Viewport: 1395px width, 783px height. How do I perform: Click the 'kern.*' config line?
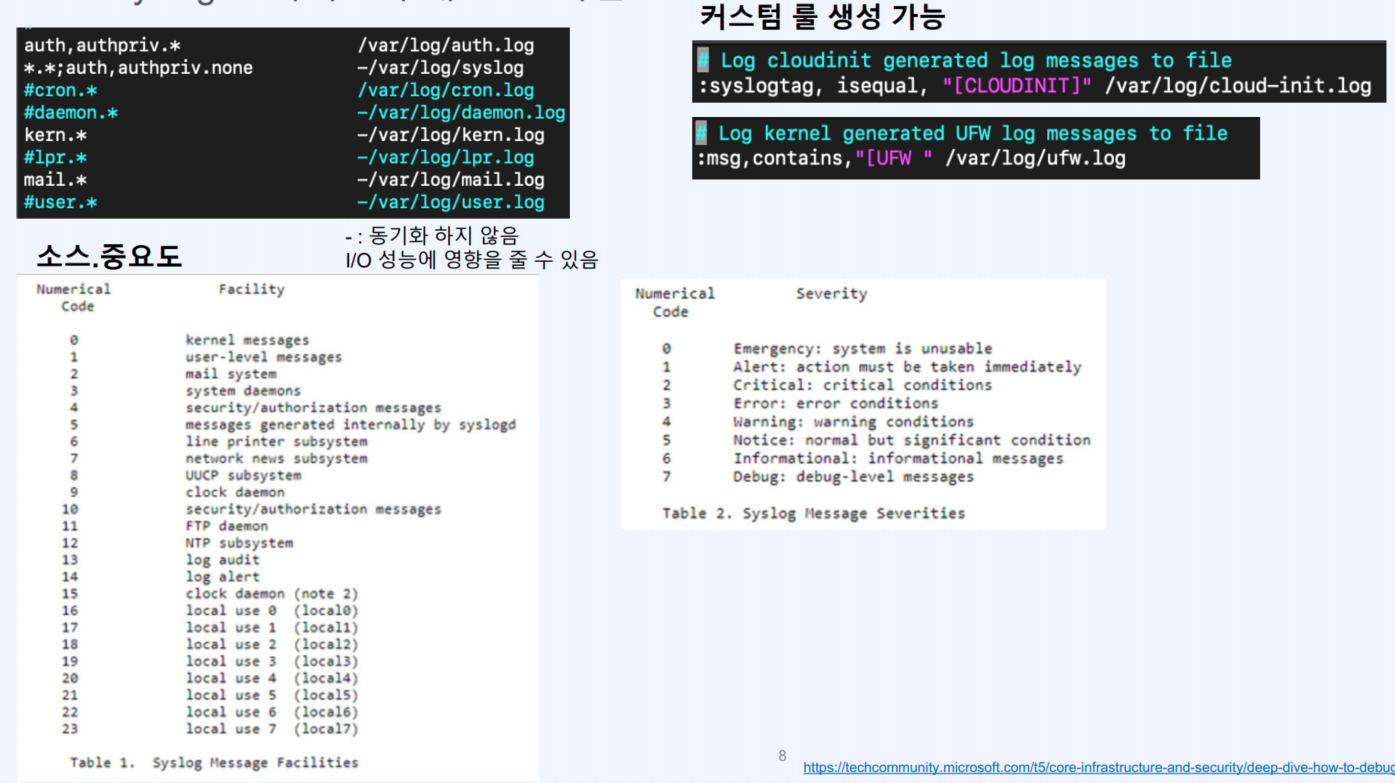(56, 135)
